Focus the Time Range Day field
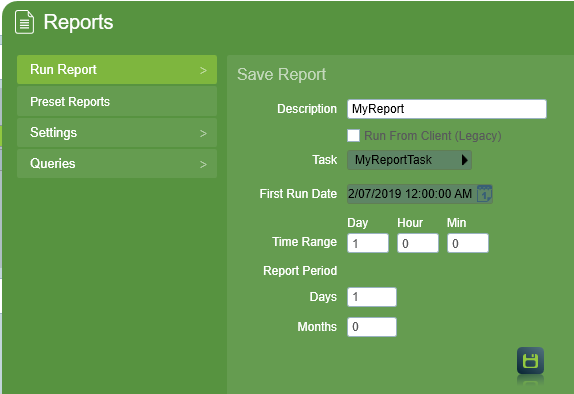 [368, 243]
